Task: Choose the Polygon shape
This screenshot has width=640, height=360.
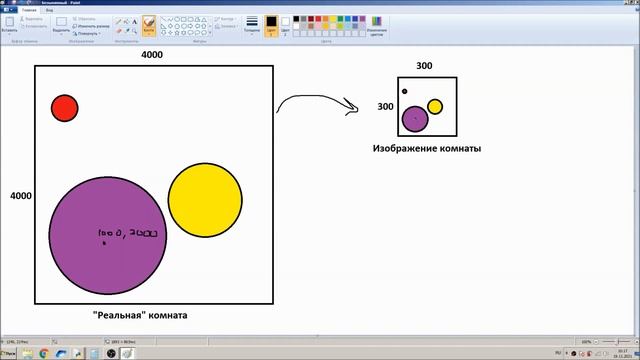Action: 197,19
